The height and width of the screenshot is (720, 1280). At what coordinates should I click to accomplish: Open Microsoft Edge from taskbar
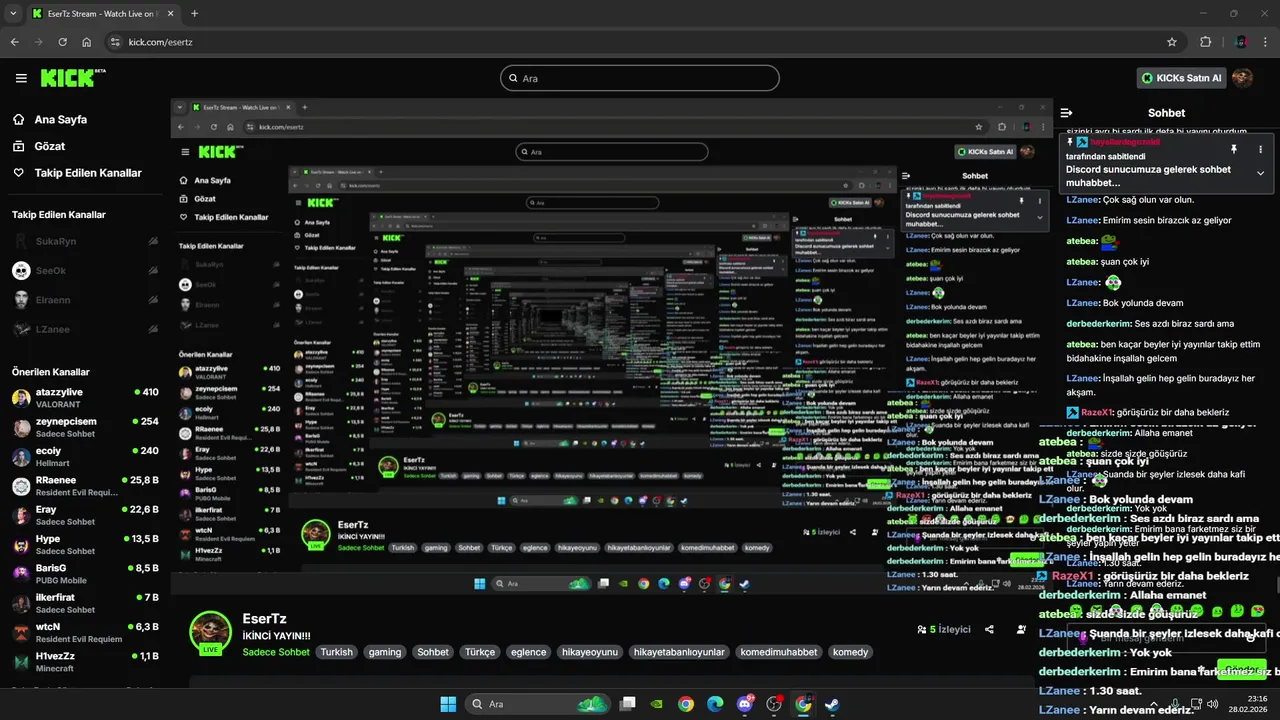tap(715, 704)
